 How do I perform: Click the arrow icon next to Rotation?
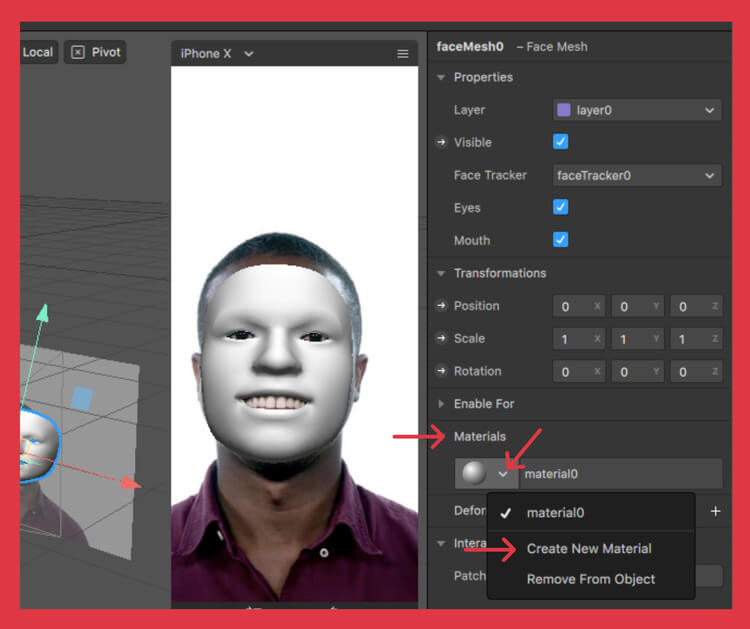point(441,371)
